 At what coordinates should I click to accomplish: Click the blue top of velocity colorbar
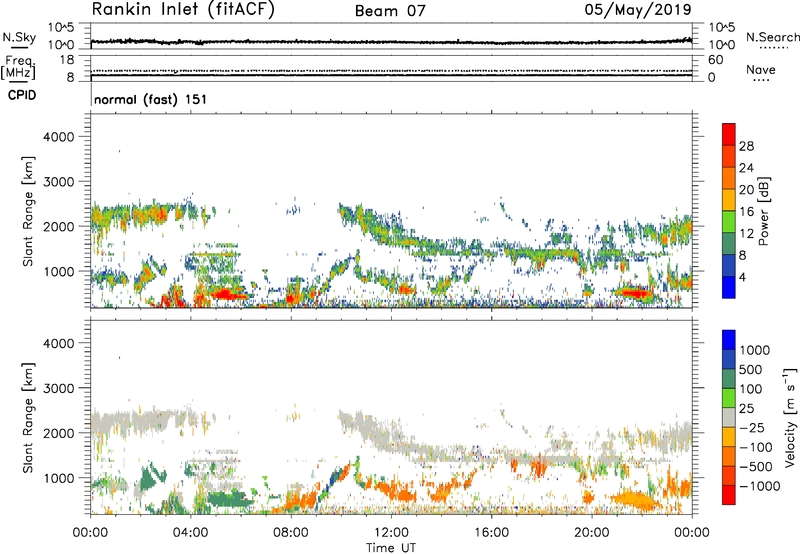729,340
